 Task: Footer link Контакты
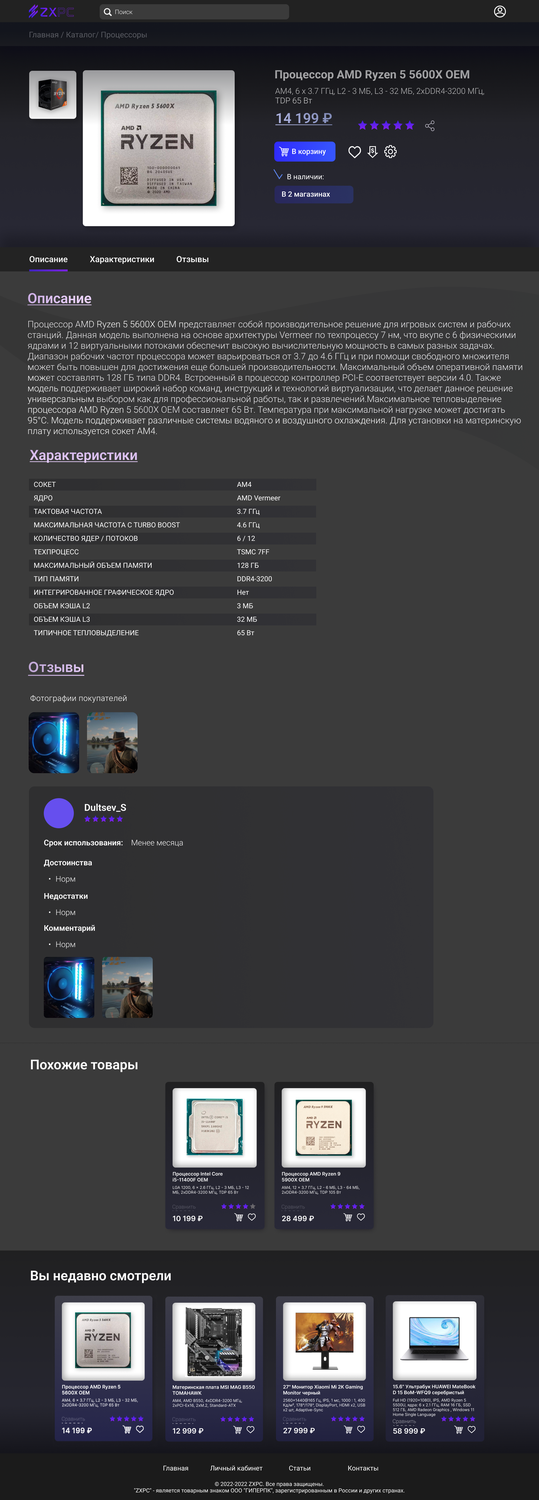tap(363, 1468)
